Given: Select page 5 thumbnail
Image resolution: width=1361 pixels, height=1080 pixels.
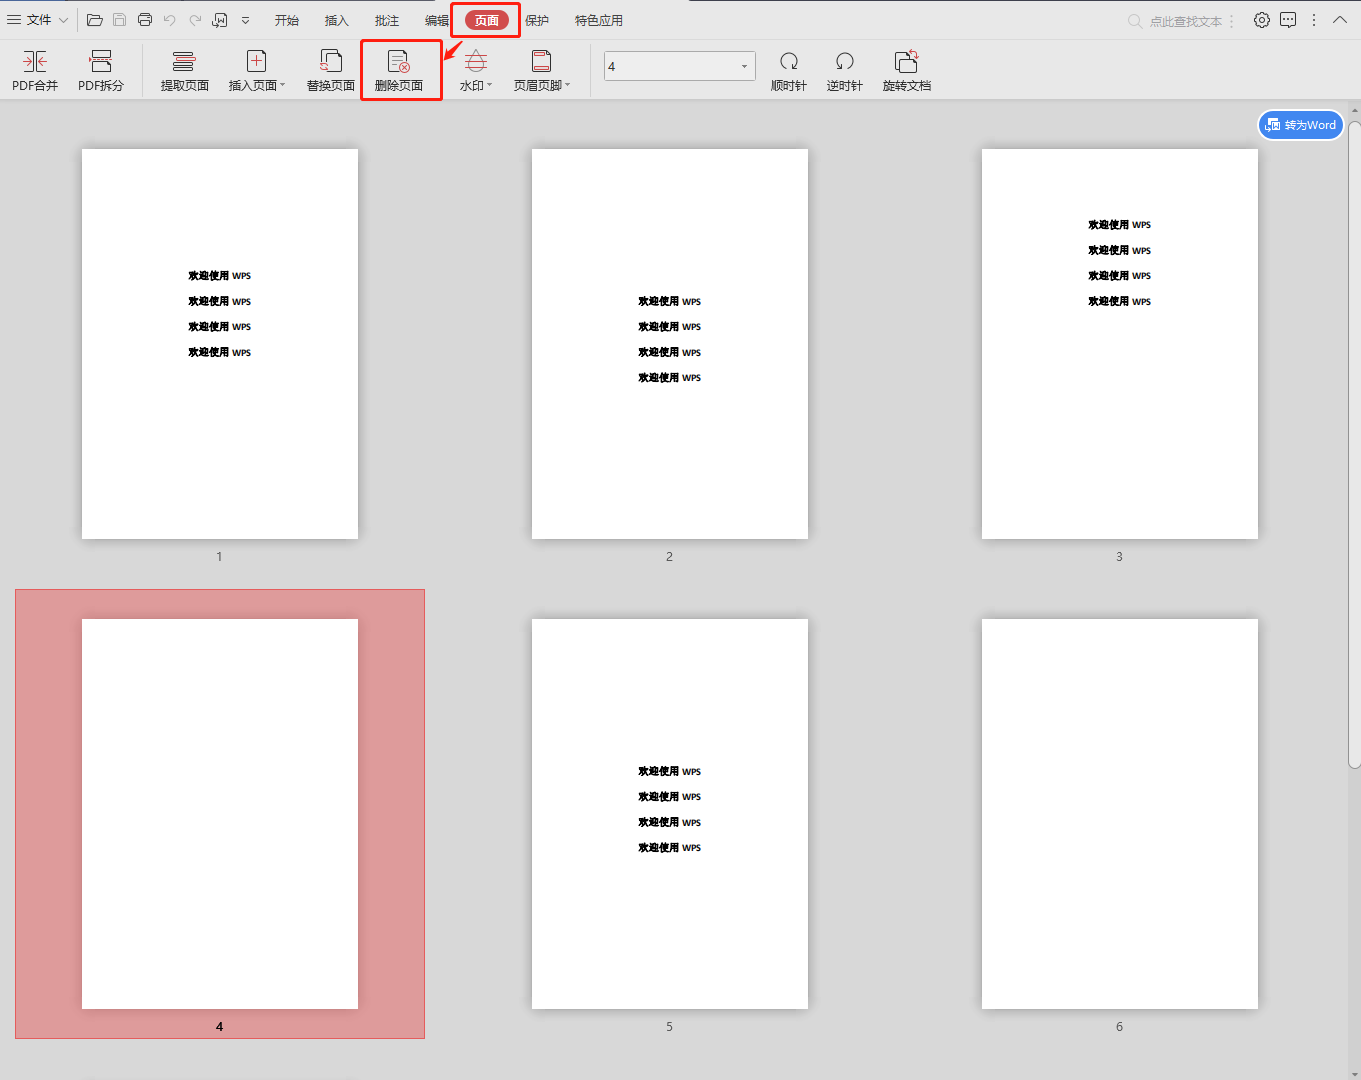Looking at the screenshot, I should coord(670,814).
